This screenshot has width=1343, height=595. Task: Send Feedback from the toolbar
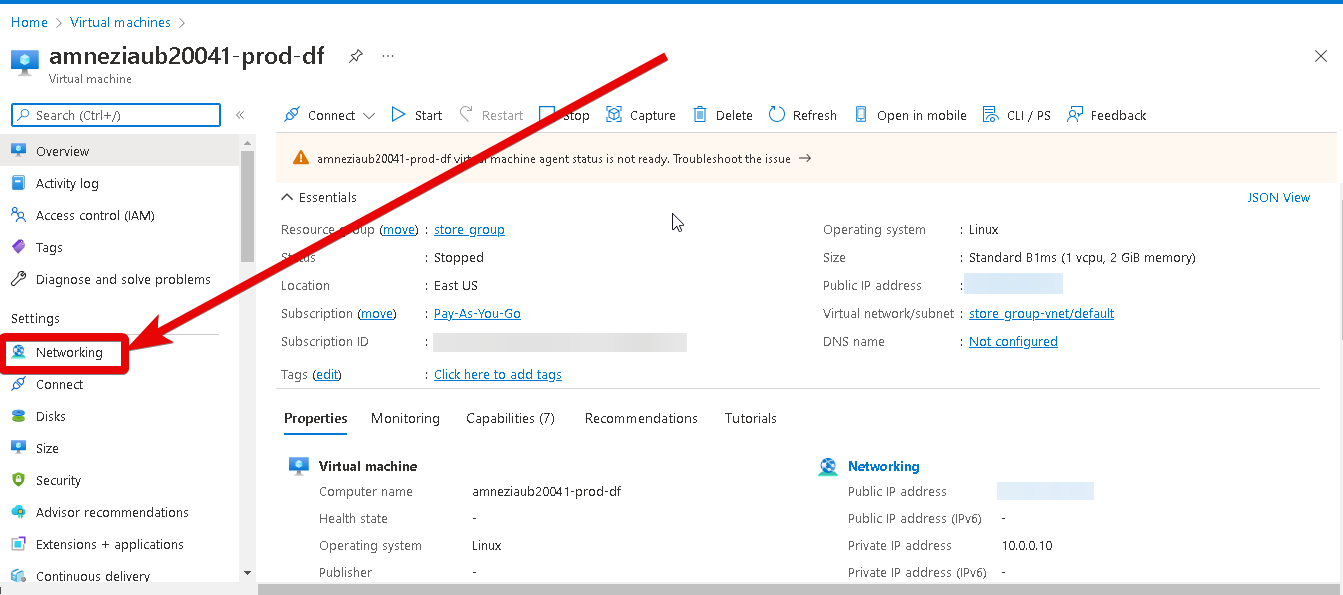pos(1107,115)
